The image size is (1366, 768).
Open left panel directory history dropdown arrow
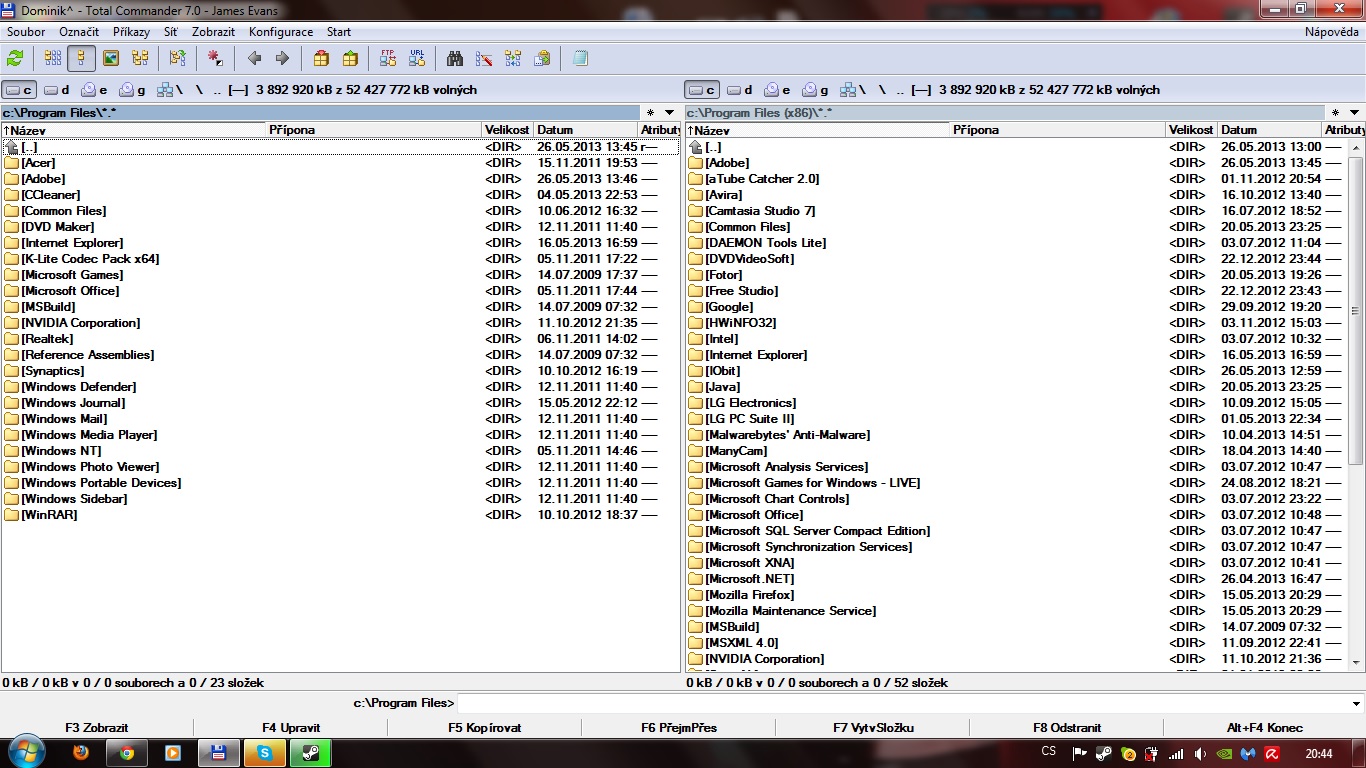coord(670,113)
